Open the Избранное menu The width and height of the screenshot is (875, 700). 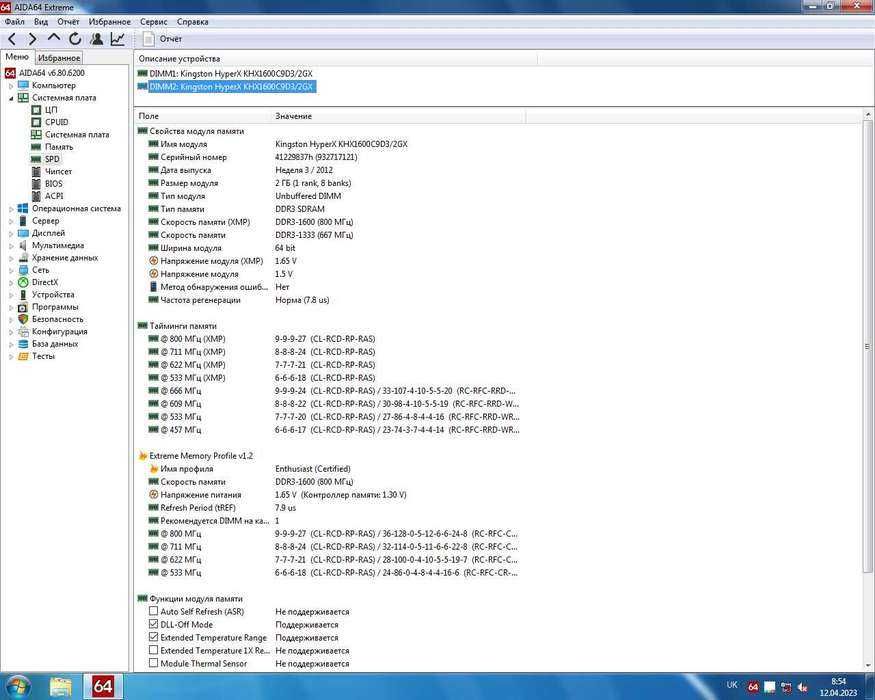(x=109, y=22)
